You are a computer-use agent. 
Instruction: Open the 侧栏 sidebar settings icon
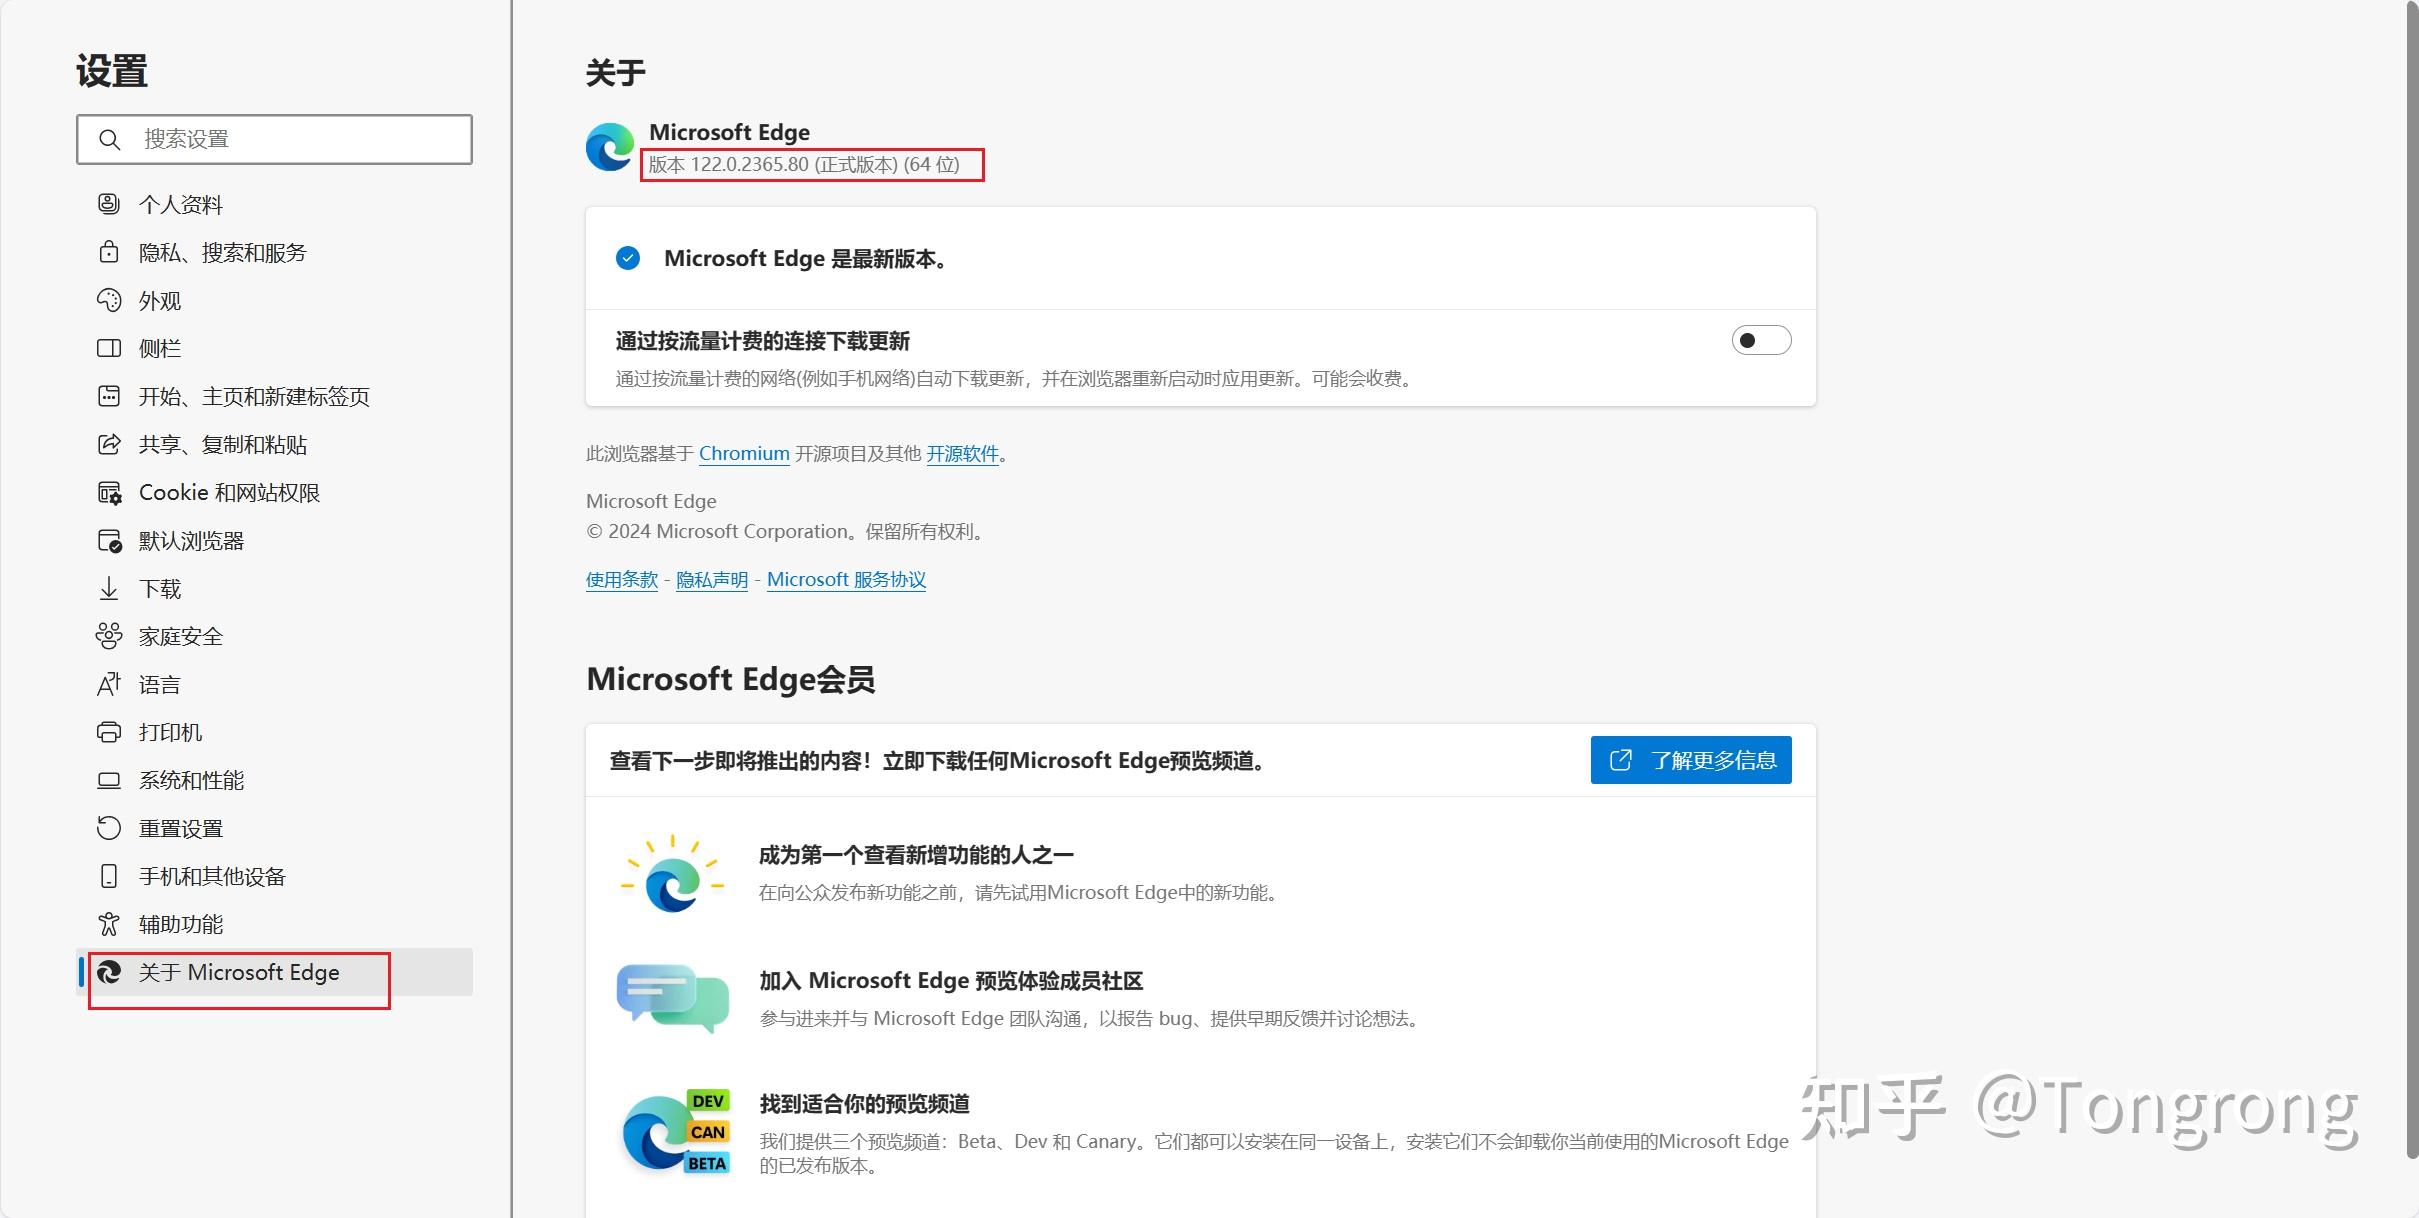coord(110,348)
